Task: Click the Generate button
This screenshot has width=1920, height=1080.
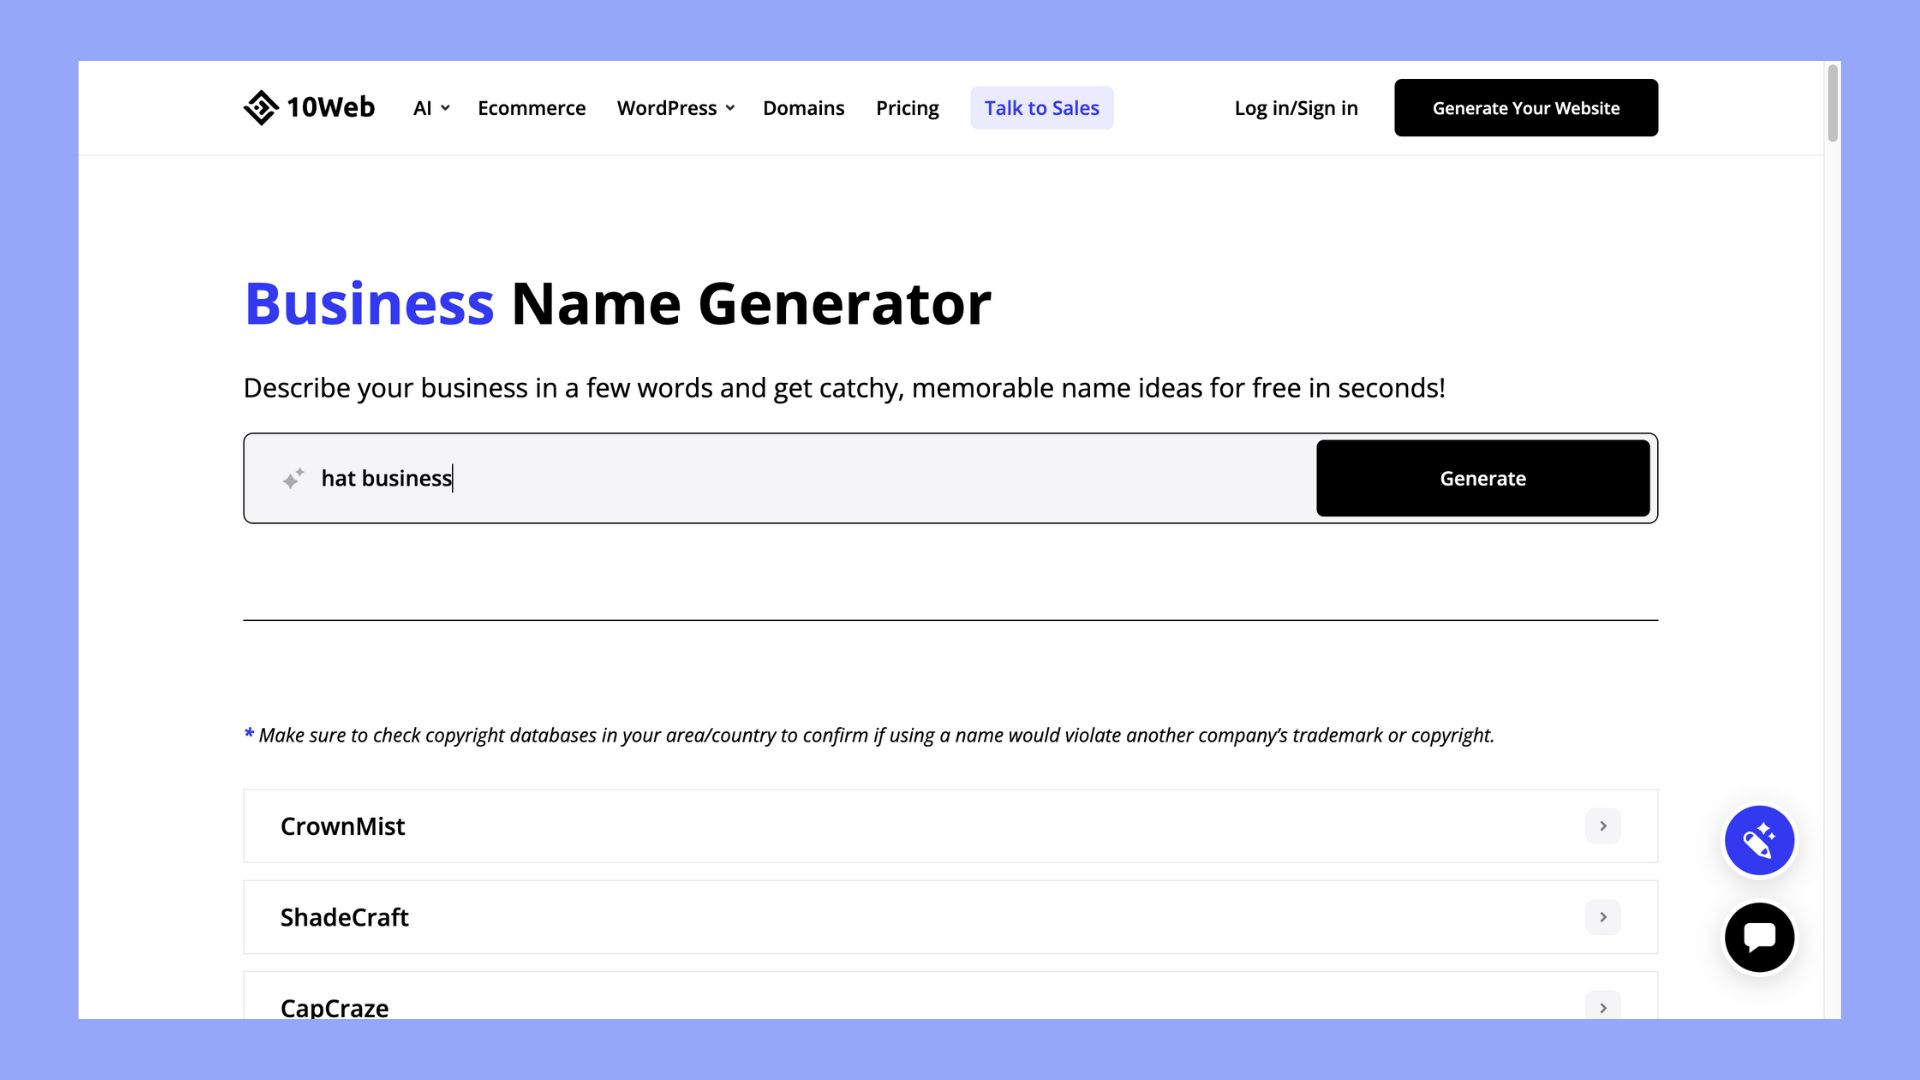Action: pyautogui.click(x=1482, y=477)
